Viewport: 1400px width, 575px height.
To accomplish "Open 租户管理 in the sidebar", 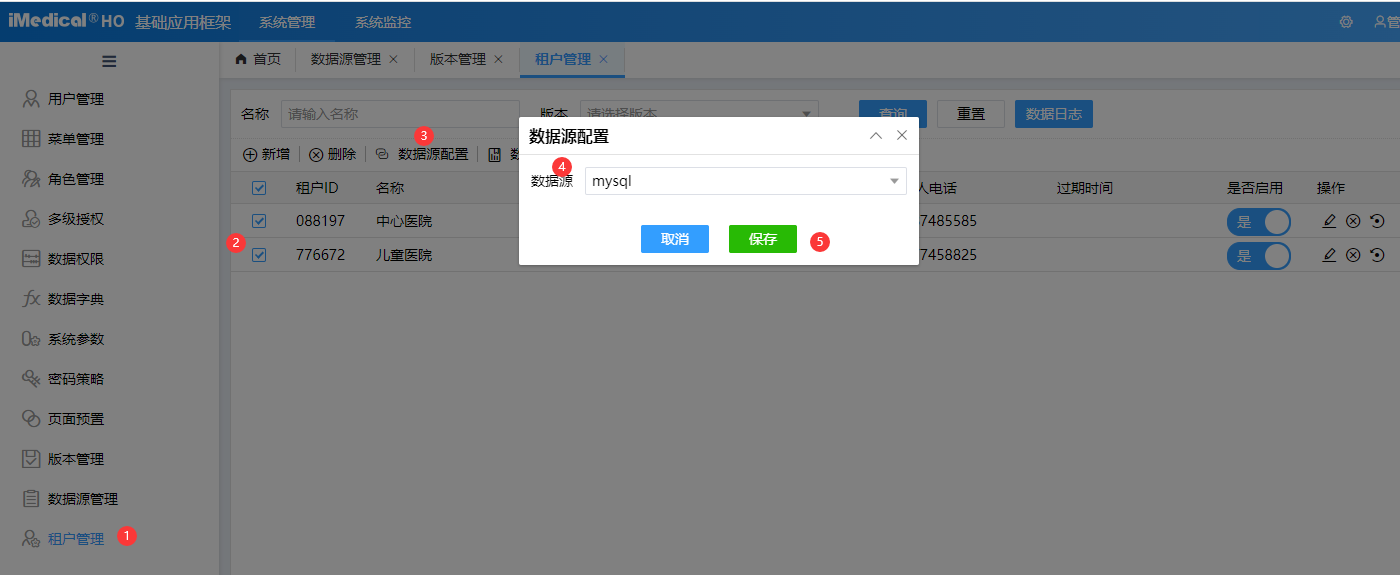I will pyautogui.click(x=64, y=539).
